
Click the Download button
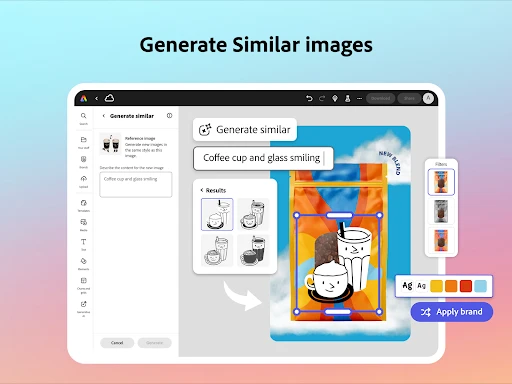(380, 98)
